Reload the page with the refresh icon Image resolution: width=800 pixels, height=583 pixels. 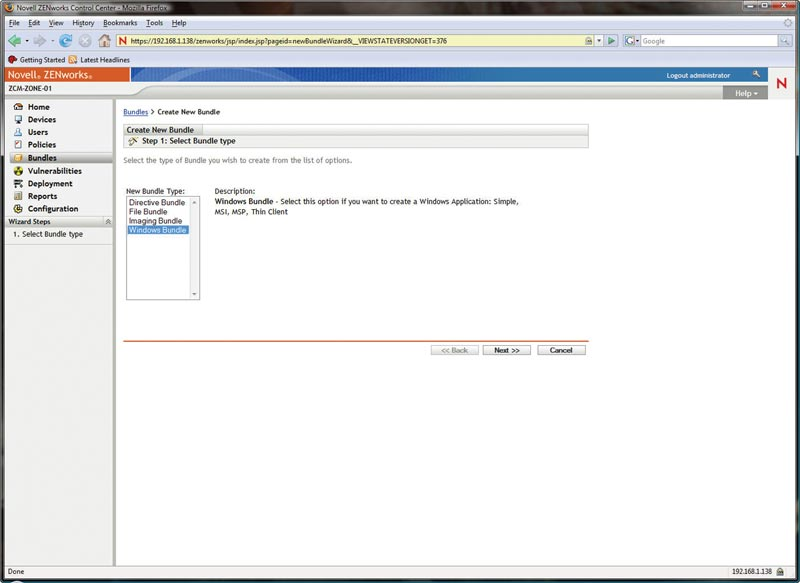(65, 41)
